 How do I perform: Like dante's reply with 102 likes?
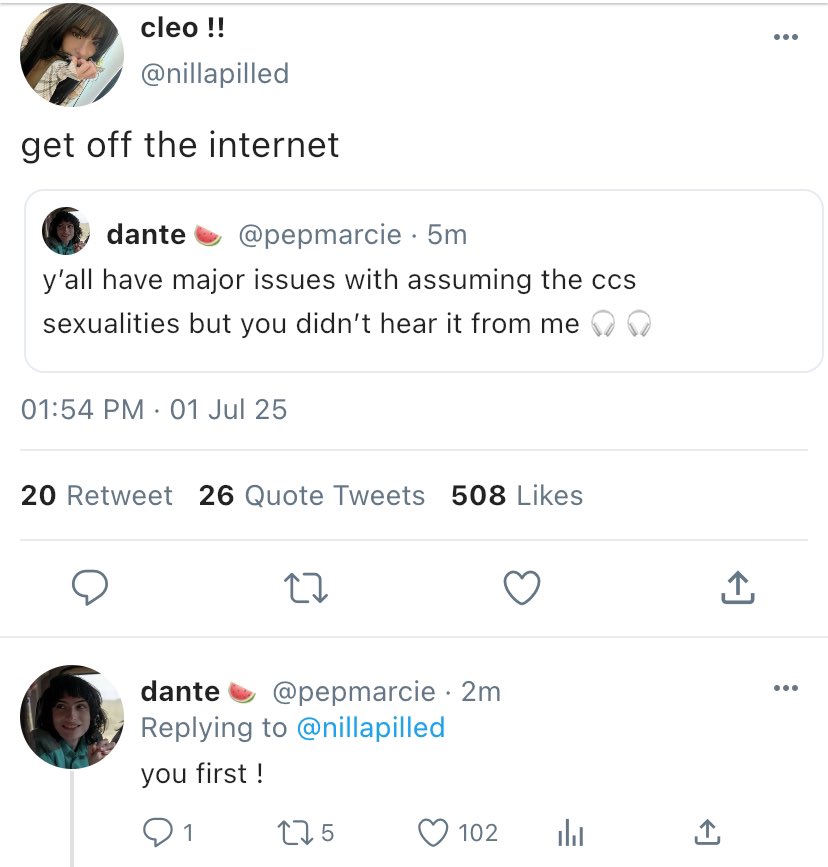[x=431, y=832]
